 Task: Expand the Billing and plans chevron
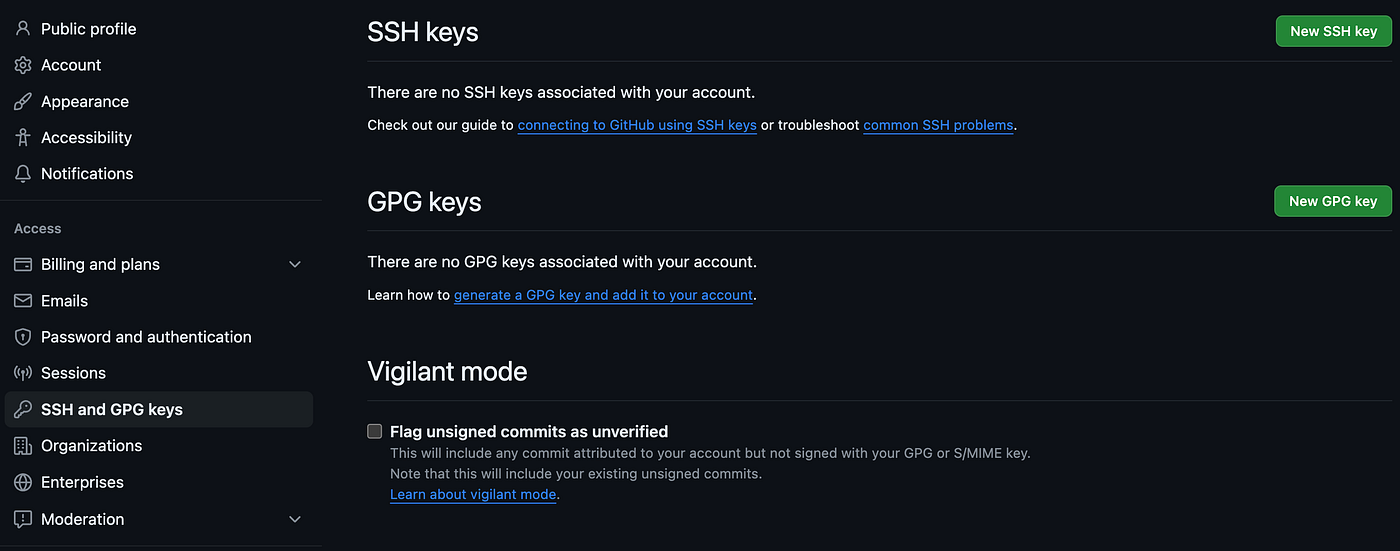pos(295,265)
